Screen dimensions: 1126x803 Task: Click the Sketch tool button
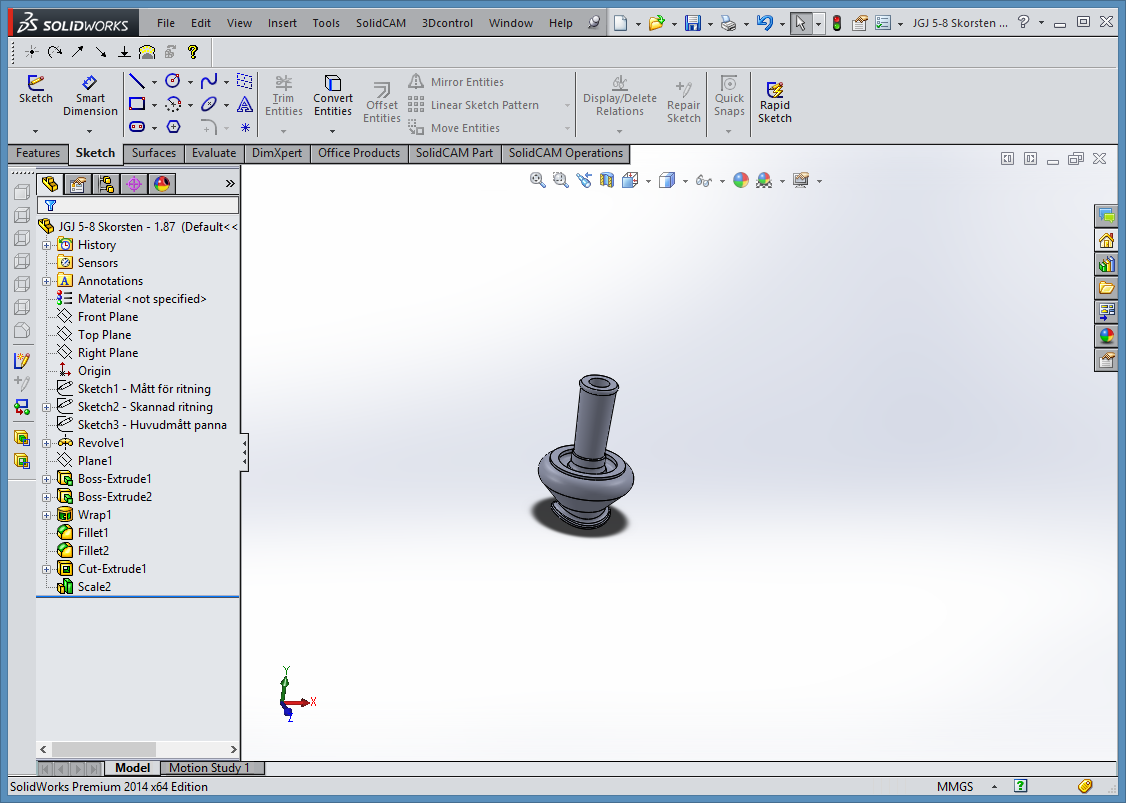(x=35, y=90)
